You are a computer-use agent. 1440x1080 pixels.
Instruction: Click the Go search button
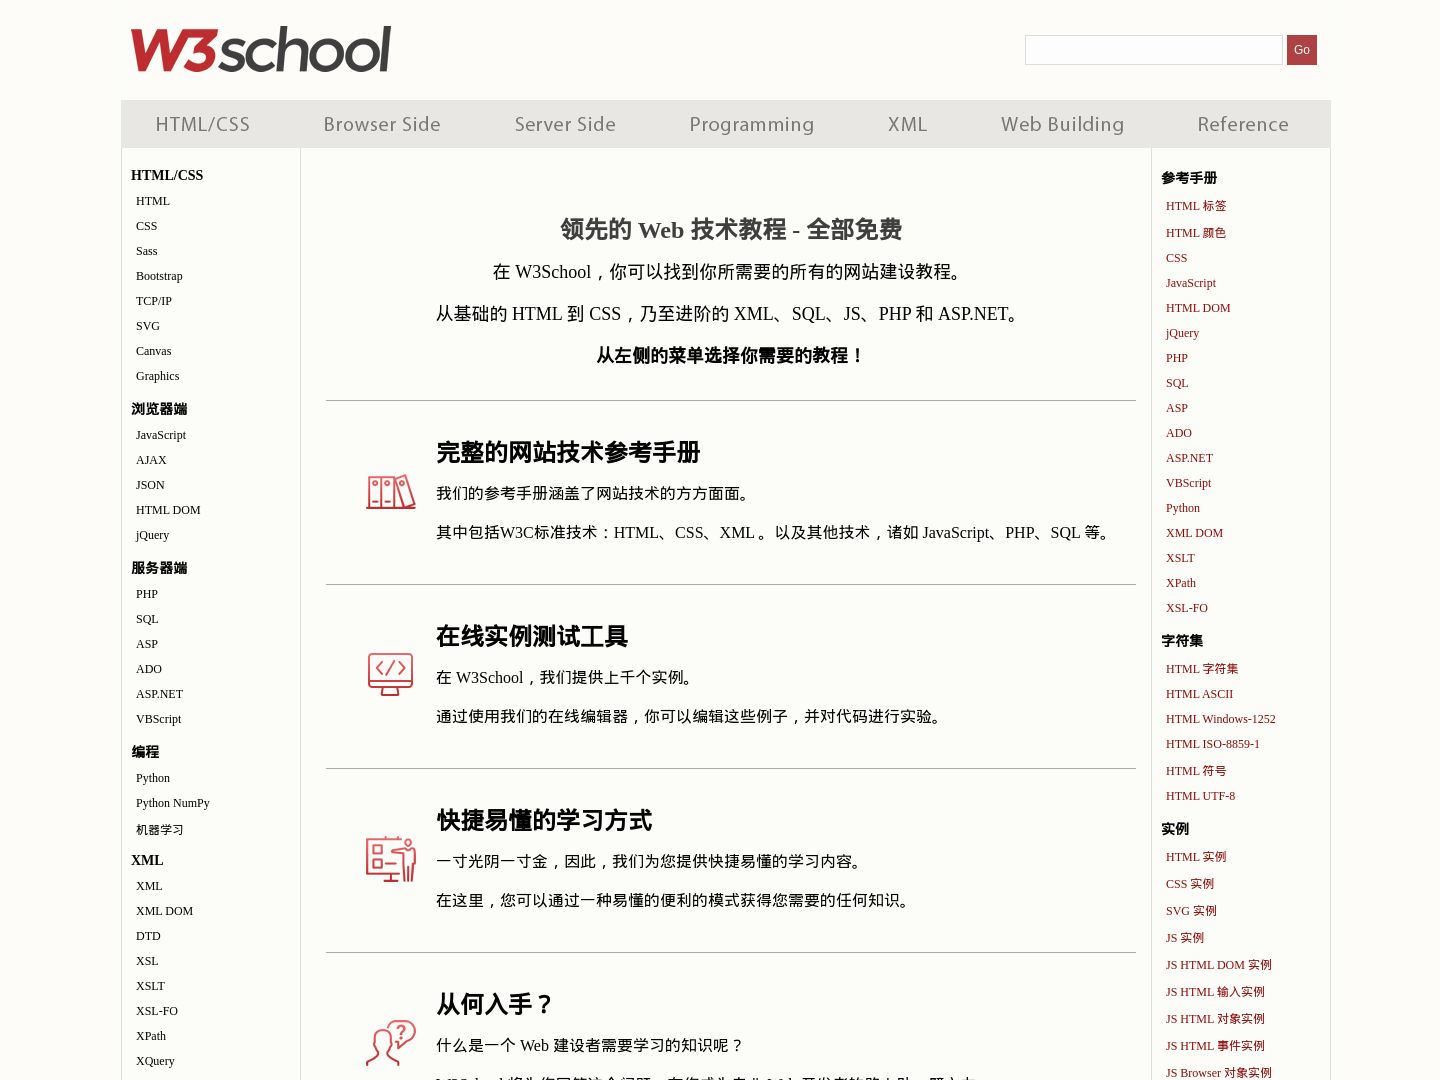1302,50
